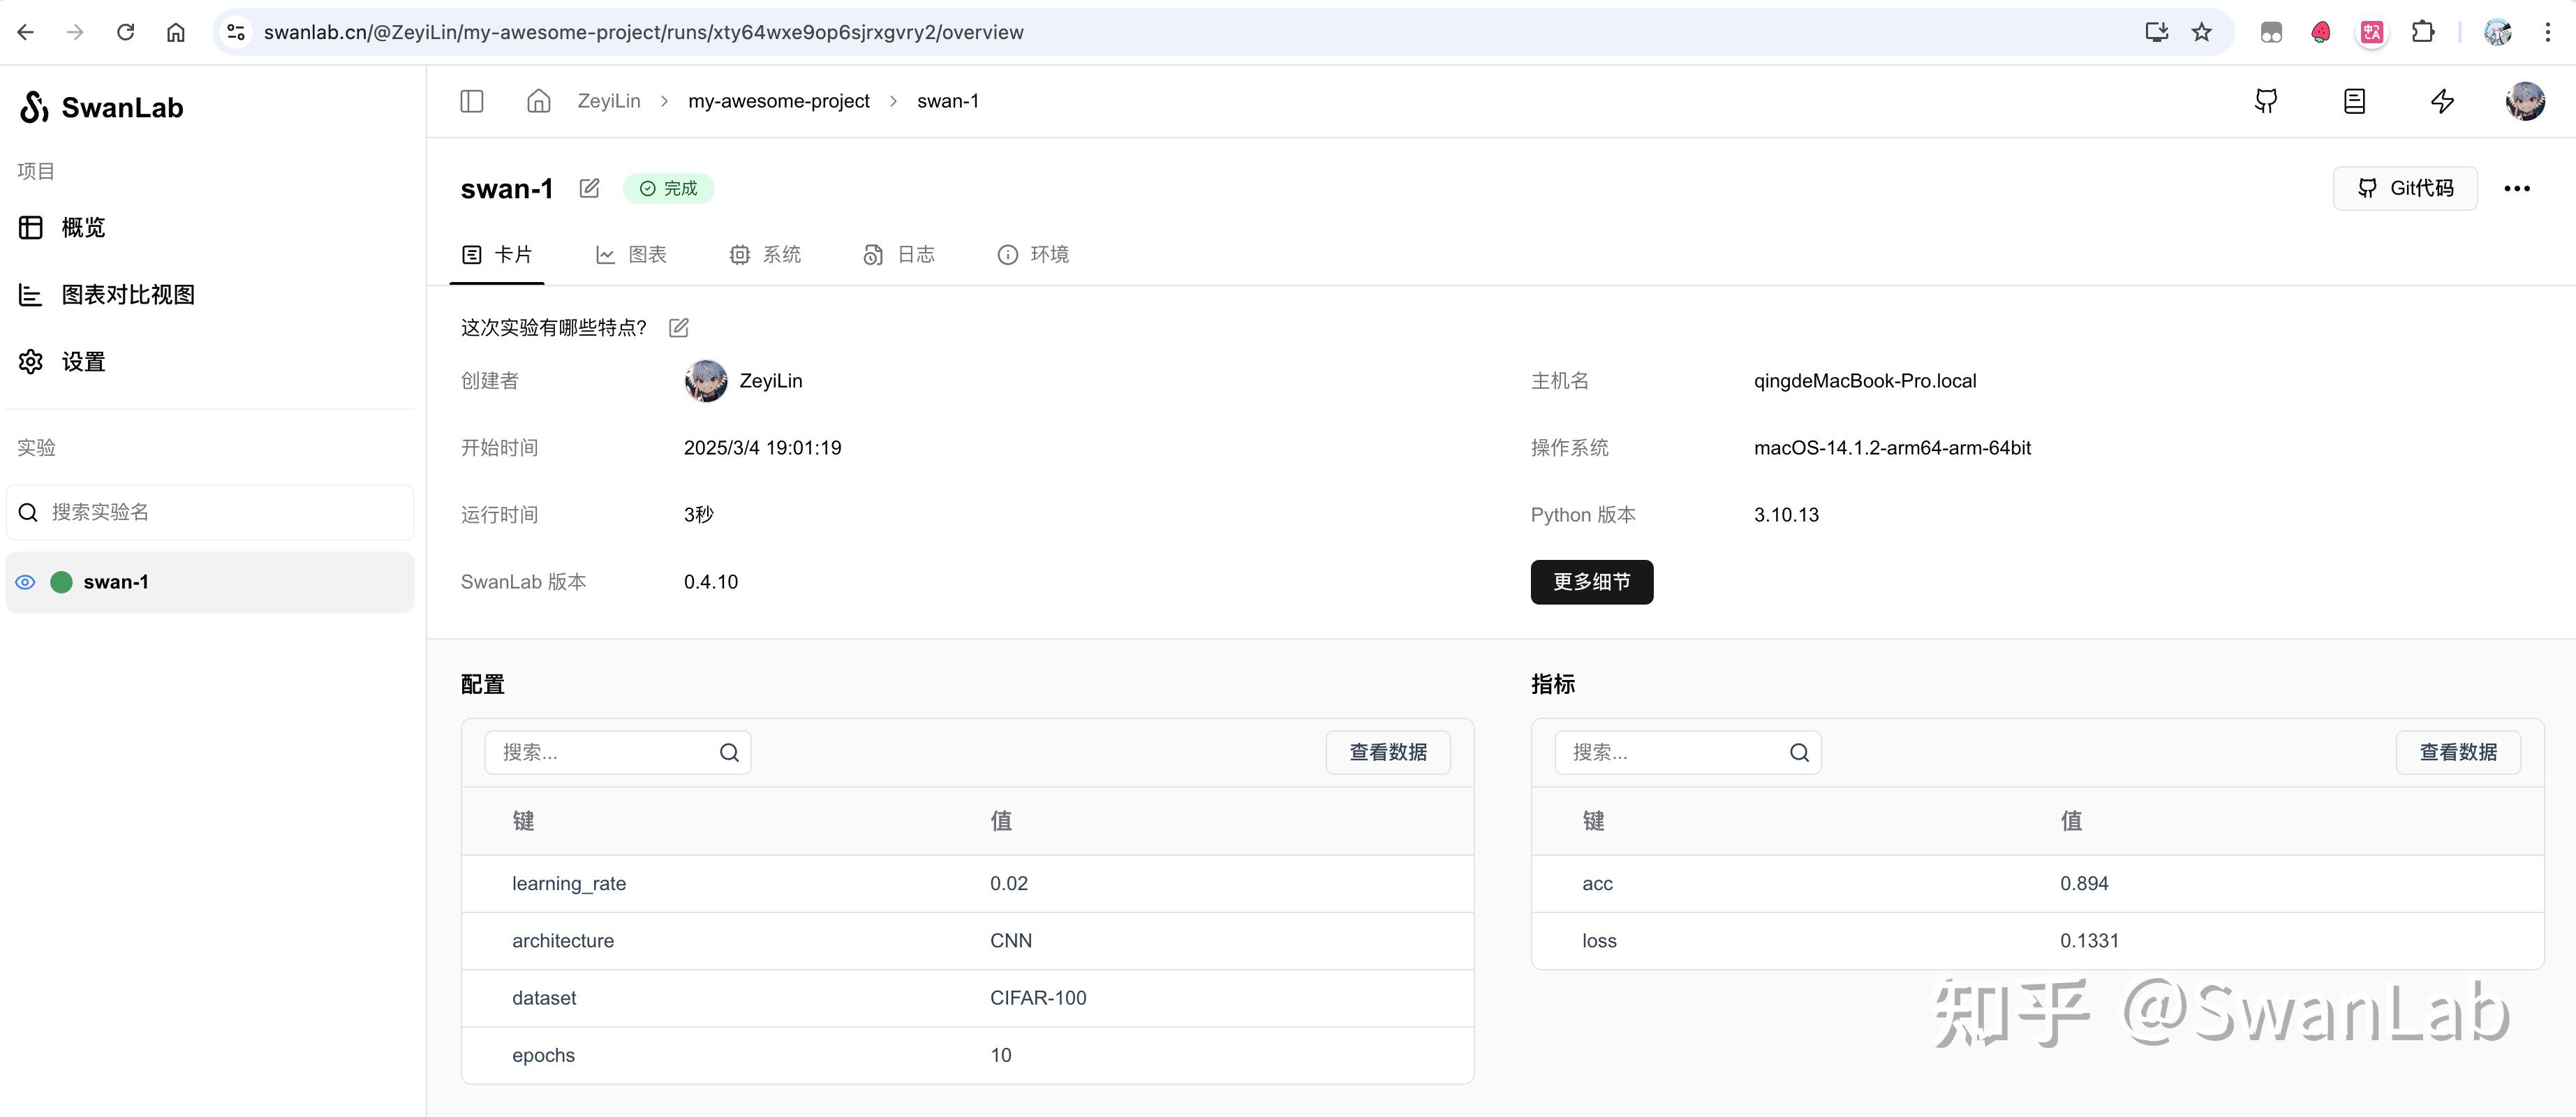Click the browser address bar URL
The height and width of the screenshot is (1117, 2576).
(643, 32)
